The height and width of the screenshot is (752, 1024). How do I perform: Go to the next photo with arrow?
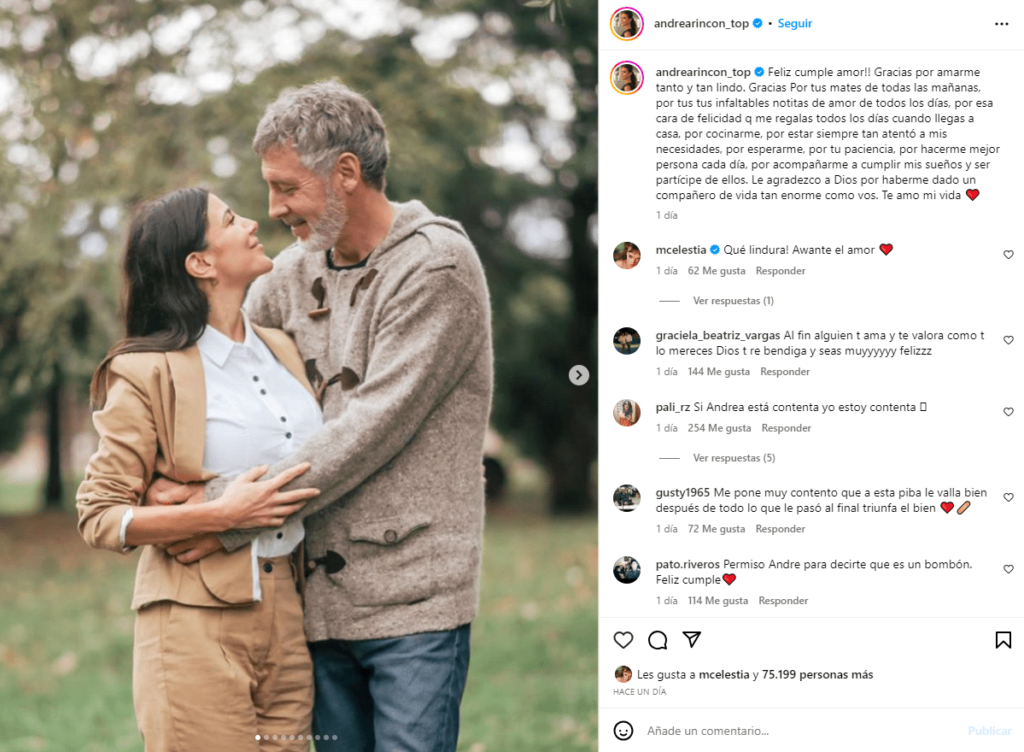tap(579, 375)
